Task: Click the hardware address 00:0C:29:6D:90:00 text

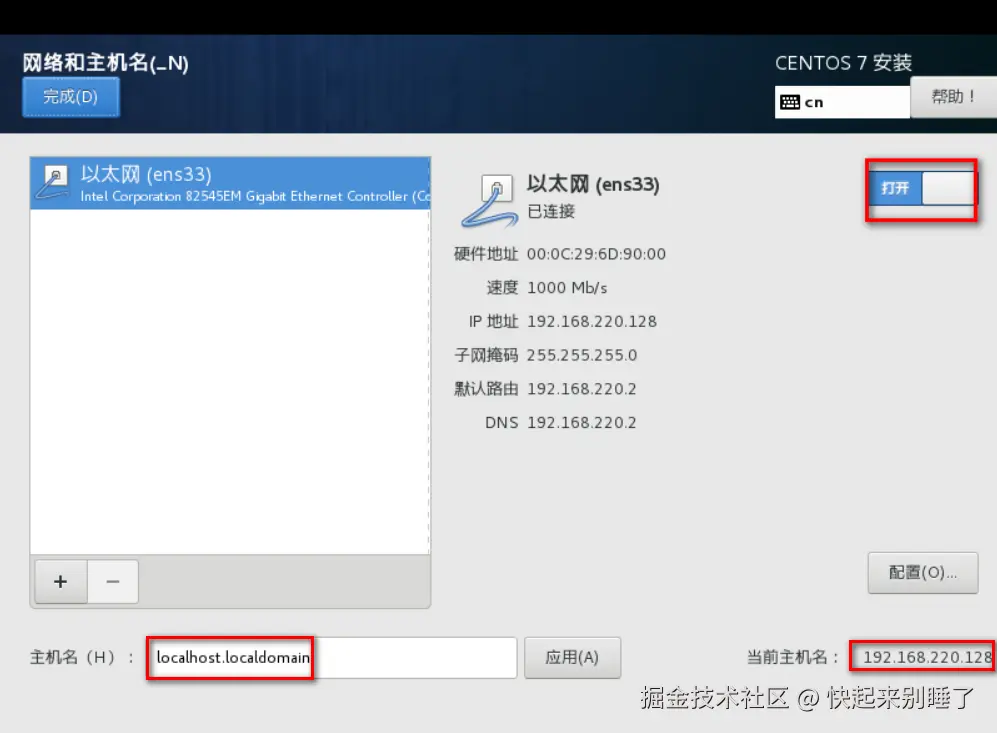Action: (596, 254)
